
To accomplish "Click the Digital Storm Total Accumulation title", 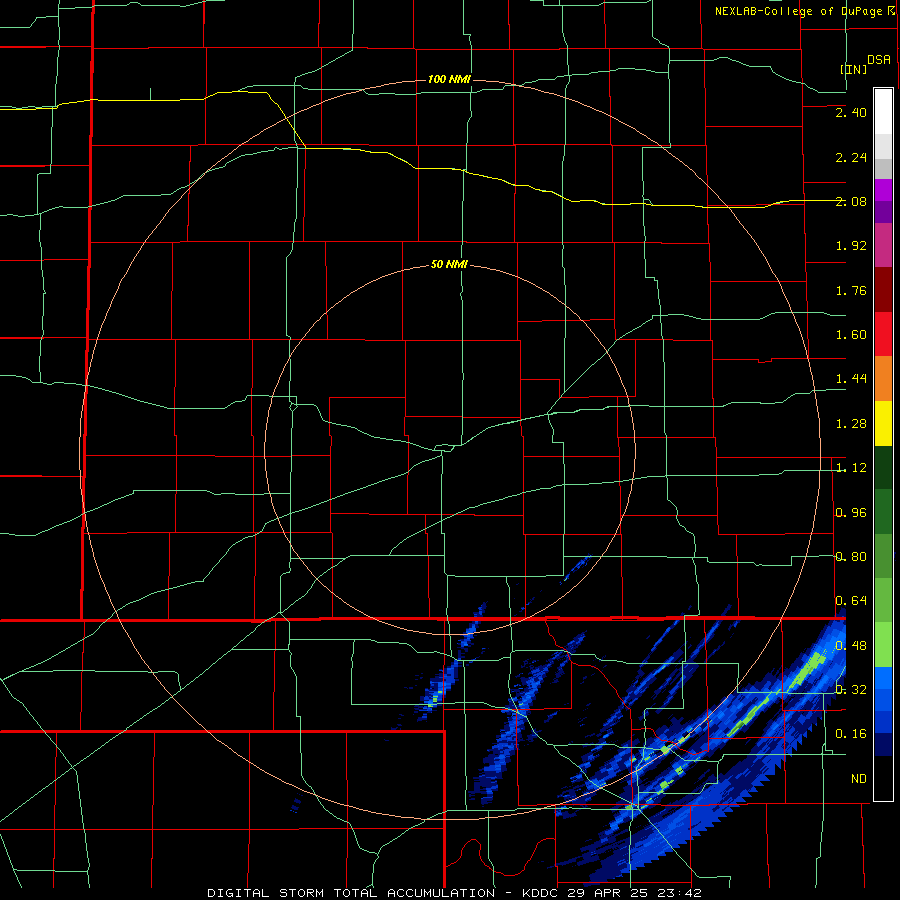I will coord(351,893).
